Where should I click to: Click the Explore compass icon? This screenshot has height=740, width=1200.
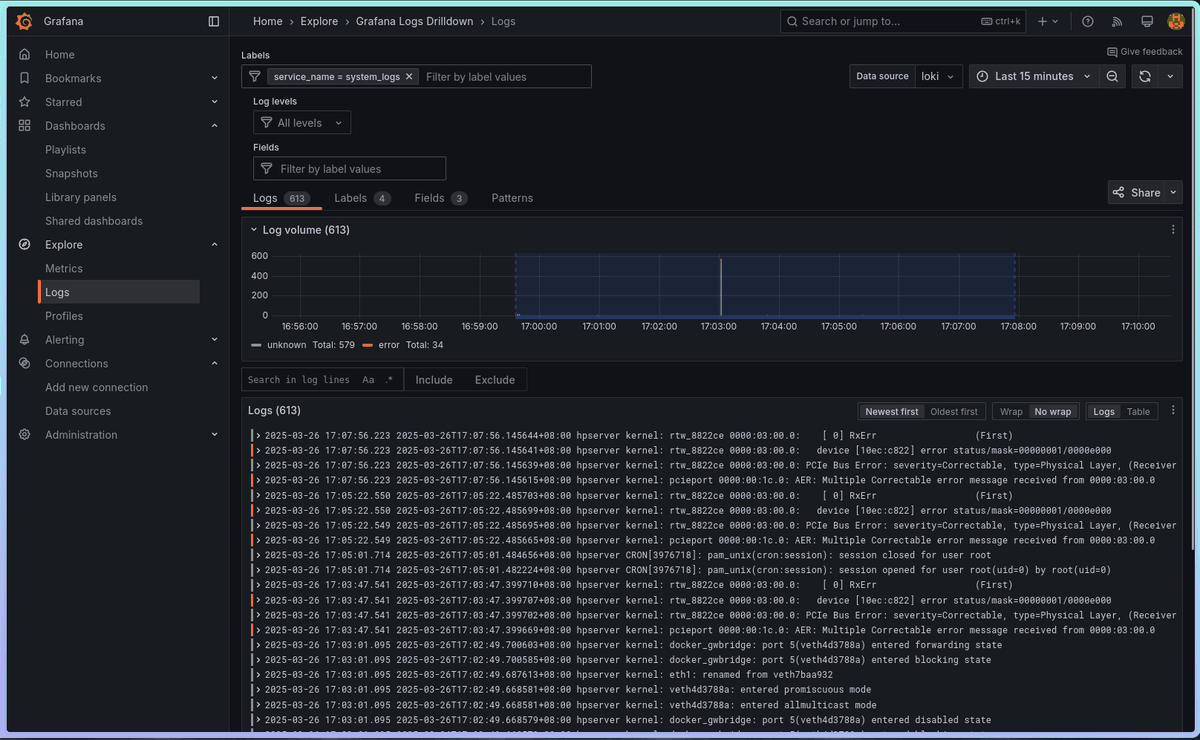pos(25,245)
